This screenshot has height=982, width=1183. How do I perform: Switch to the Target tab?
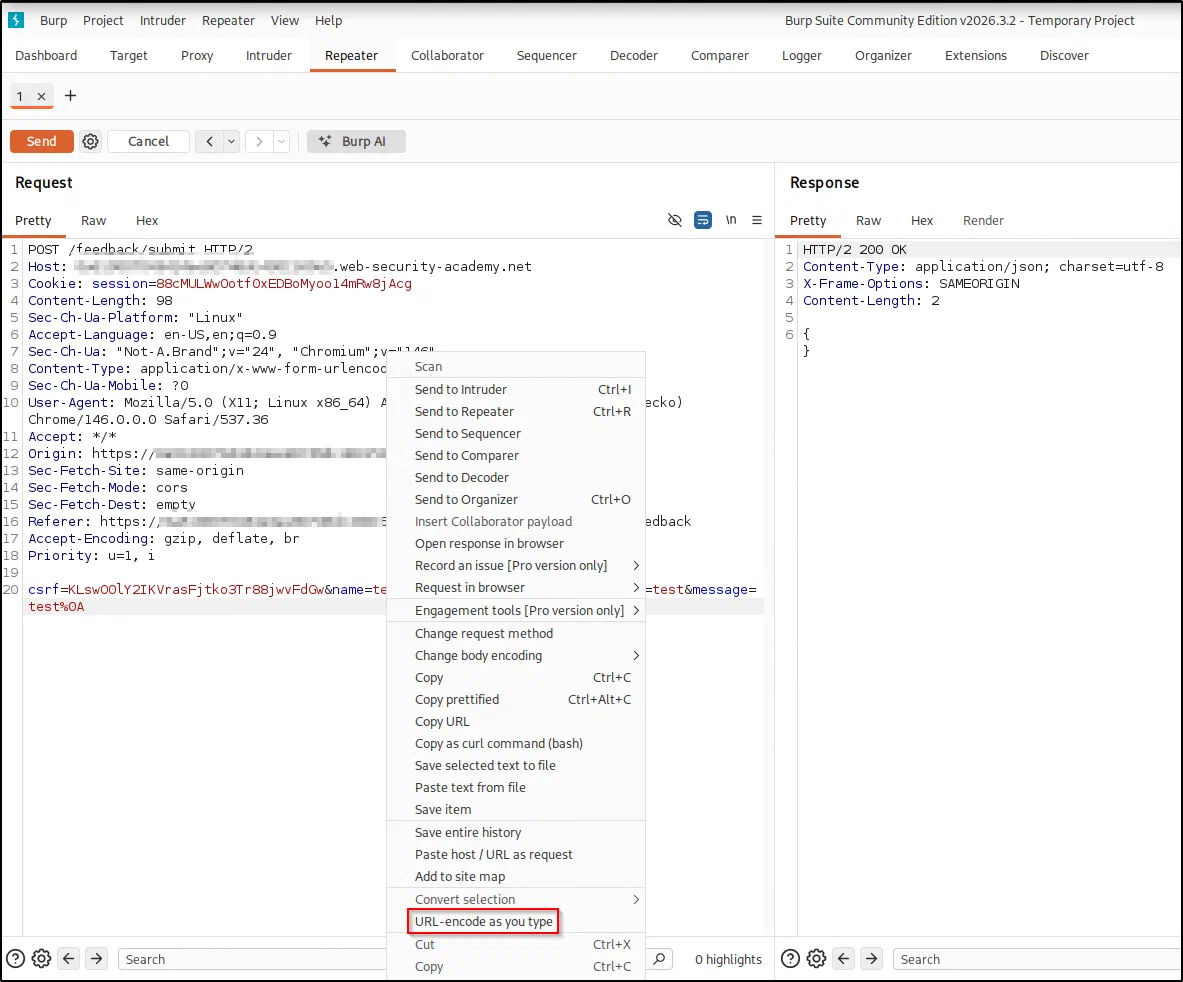(128, 55)
